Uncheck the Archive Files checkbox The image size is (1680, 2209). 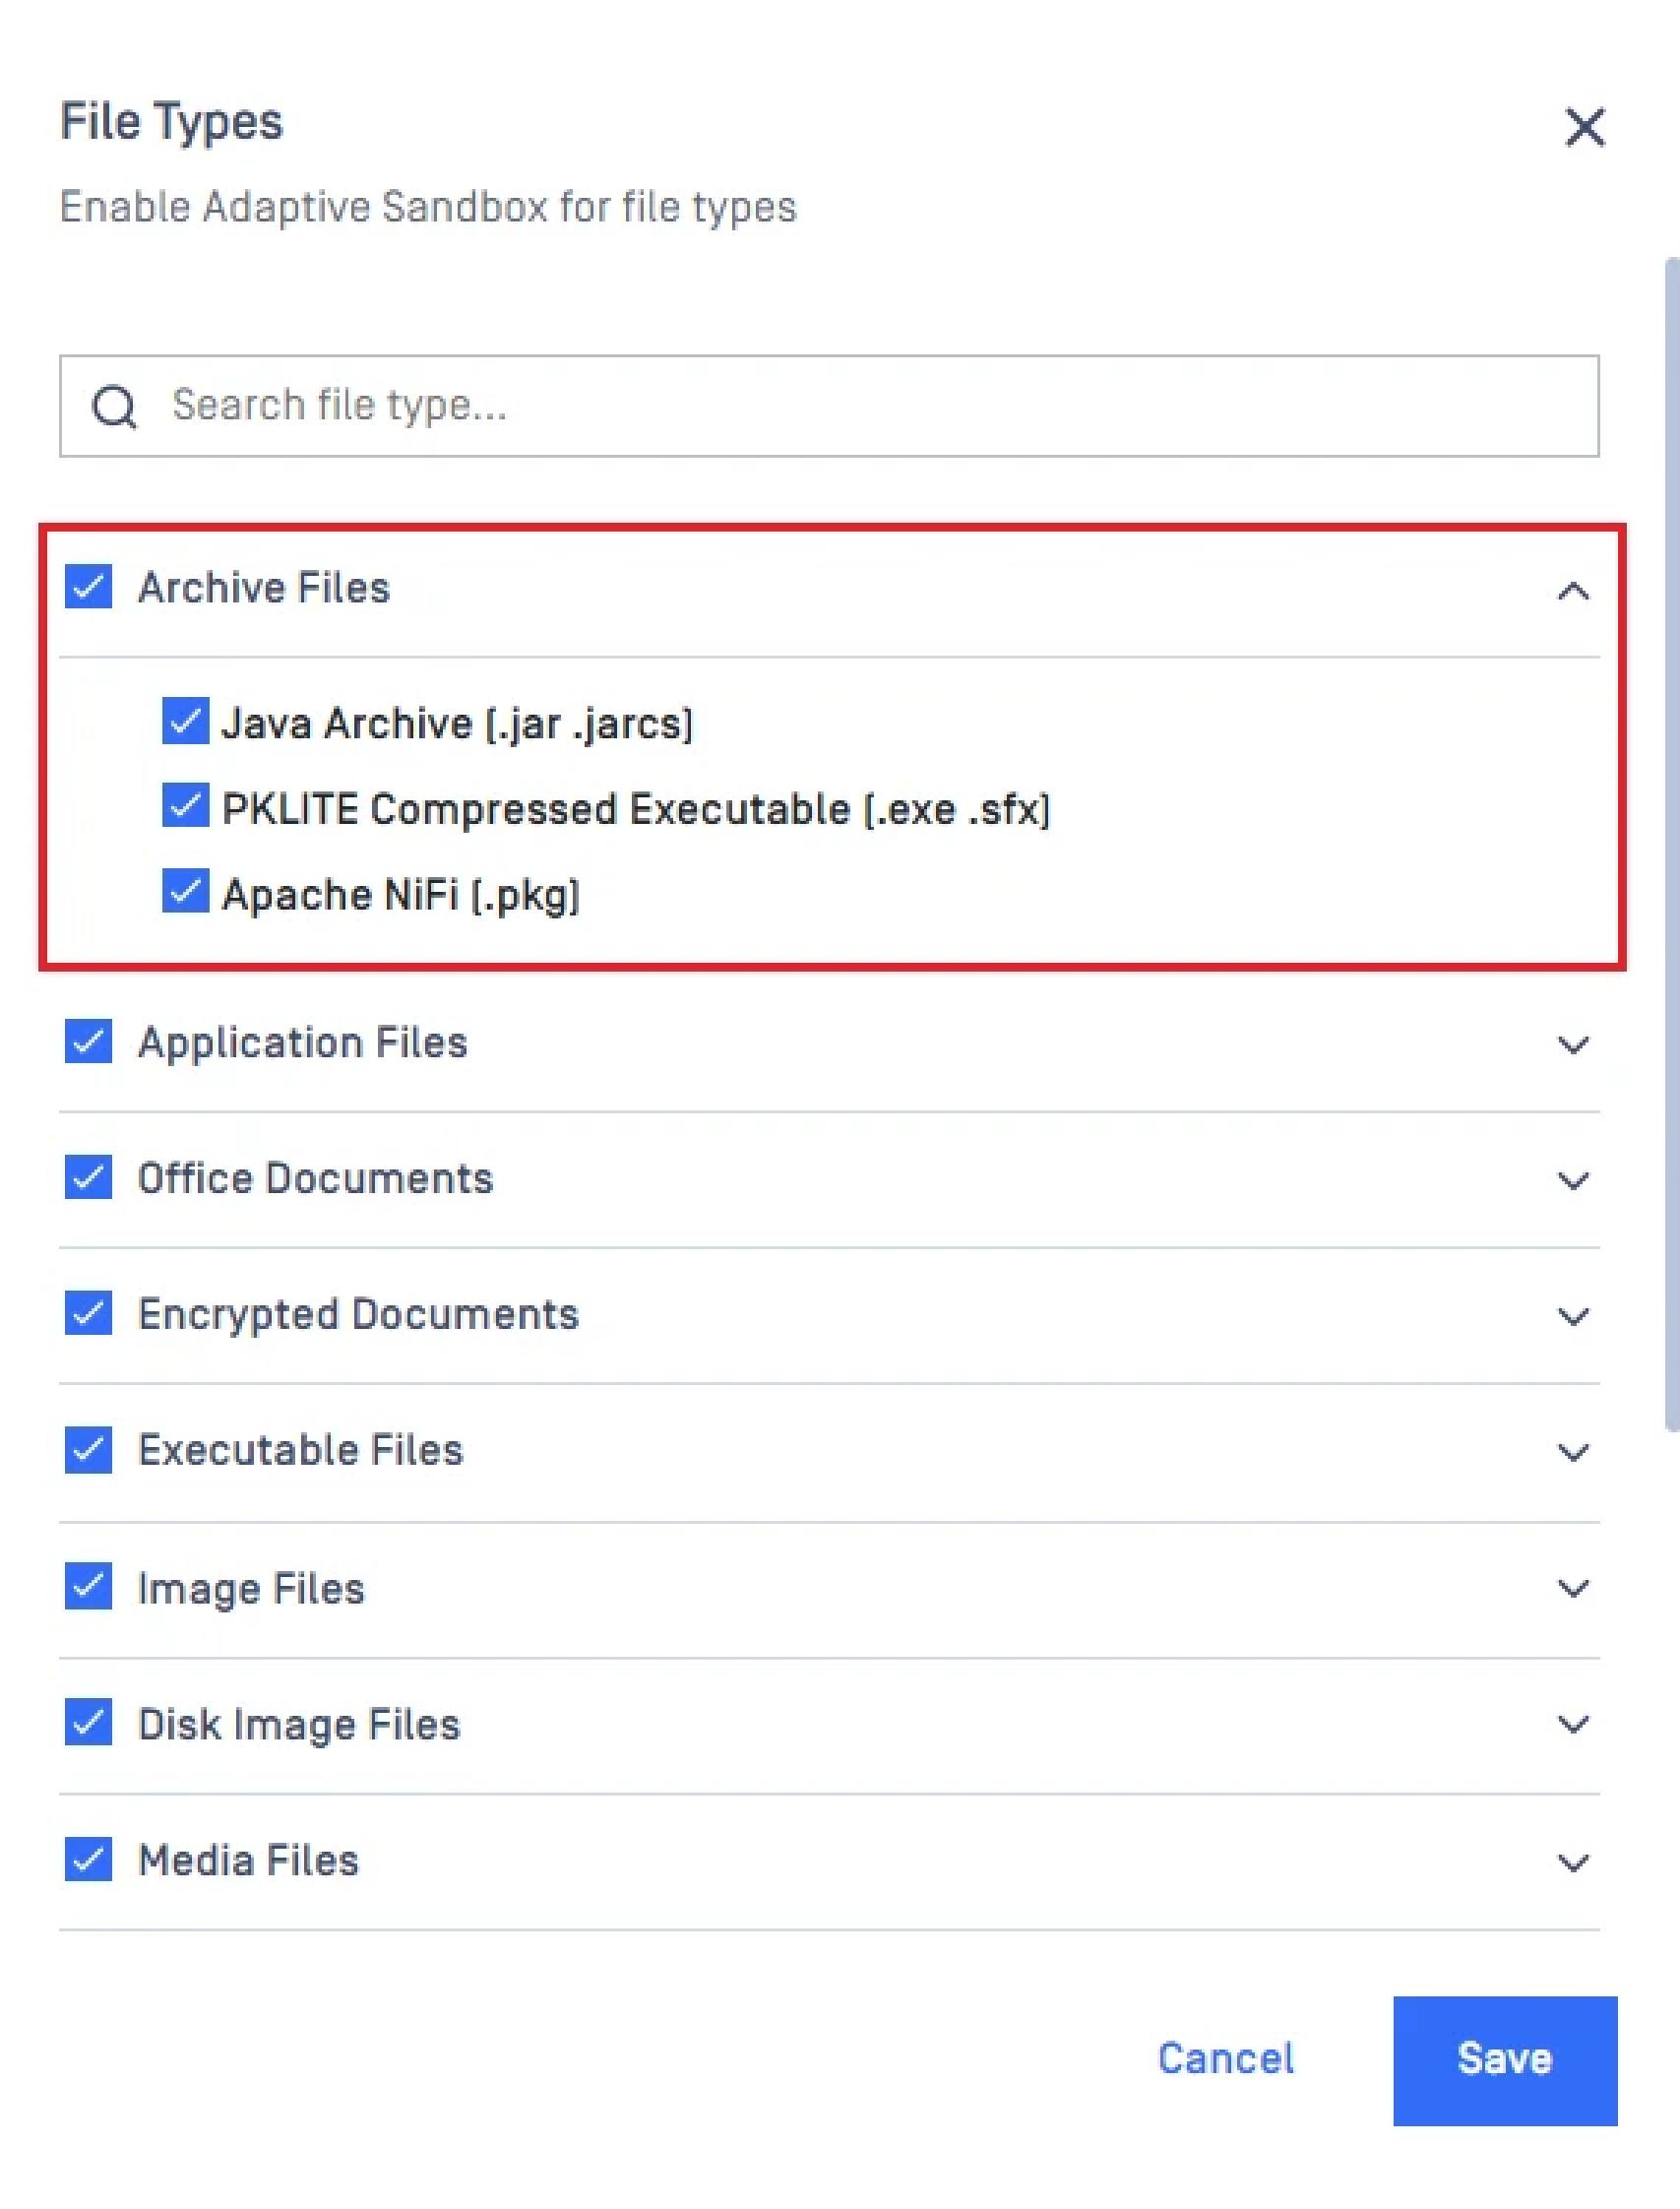pyautogui.click(x=88, y=587)
